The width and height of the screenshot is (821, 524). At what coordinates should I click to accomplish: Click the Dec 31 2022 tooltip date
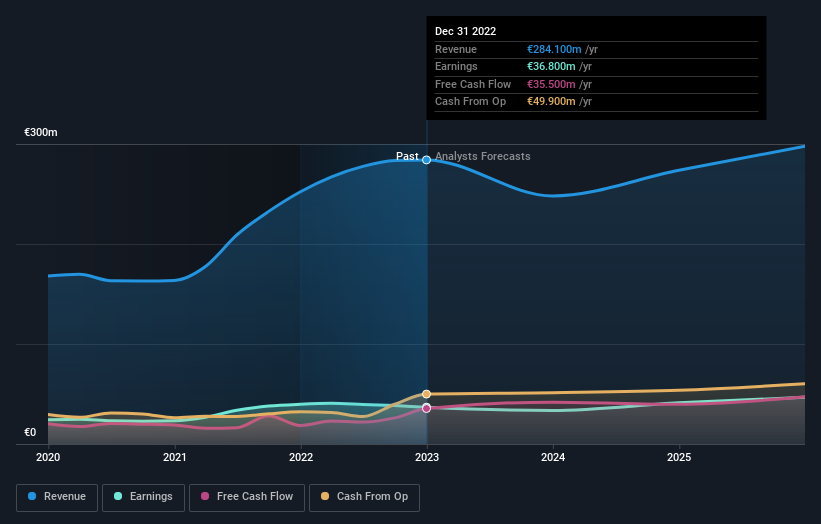pyautogui.click(x=465, y=31)
